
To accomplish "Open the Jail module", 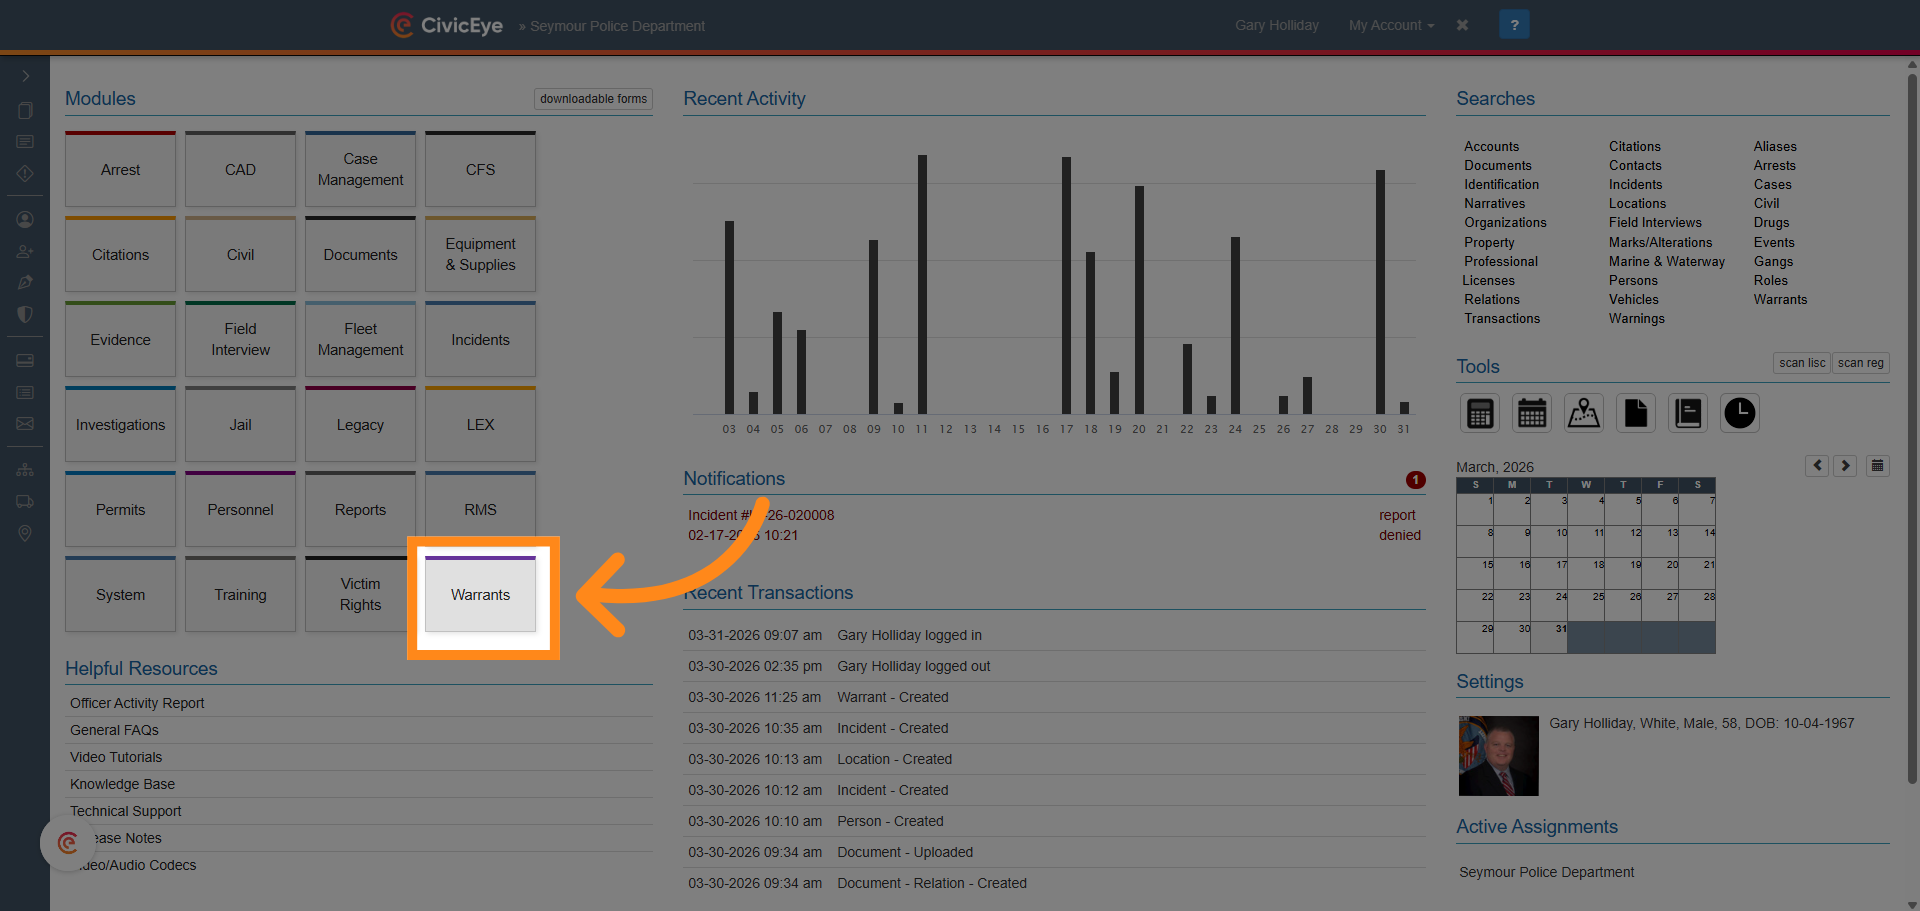I will [241, 424].
